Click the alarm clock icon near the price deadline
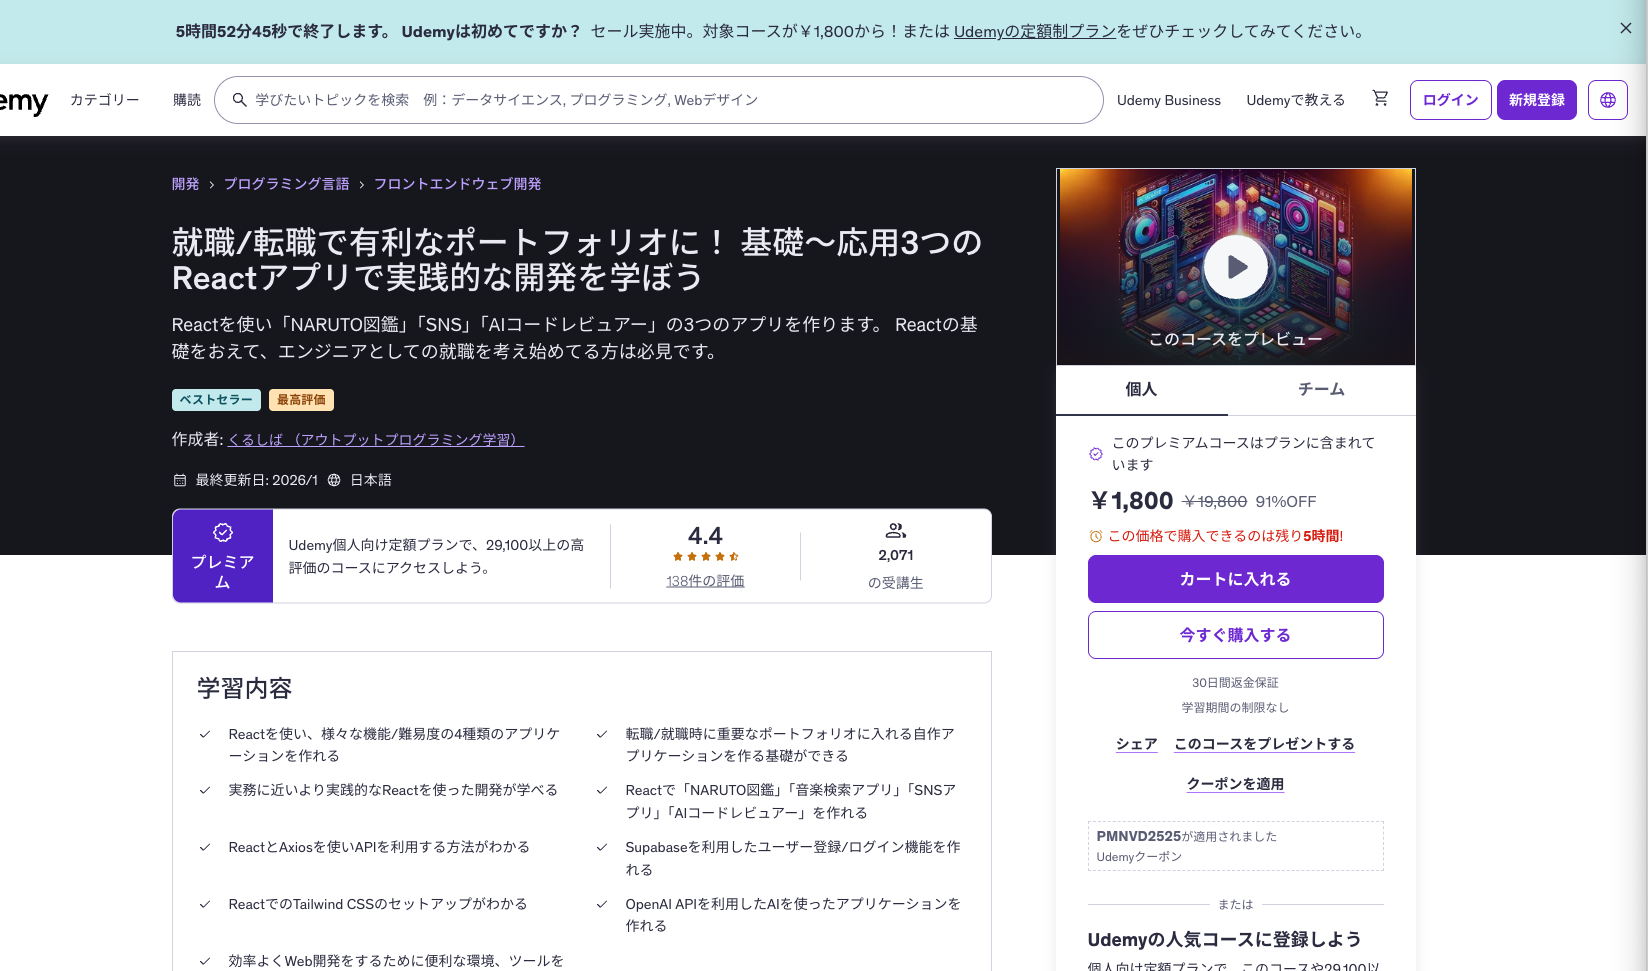This screenshot has width=1648, height=971. (1097, 536)
